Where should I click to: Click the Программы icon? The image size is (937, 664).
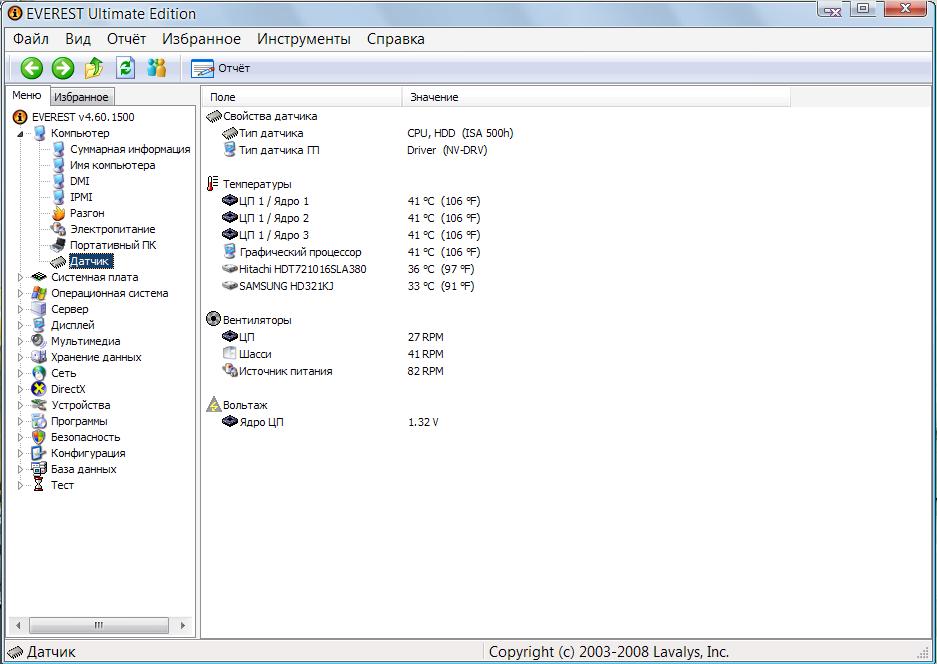[x=39, y=421]
